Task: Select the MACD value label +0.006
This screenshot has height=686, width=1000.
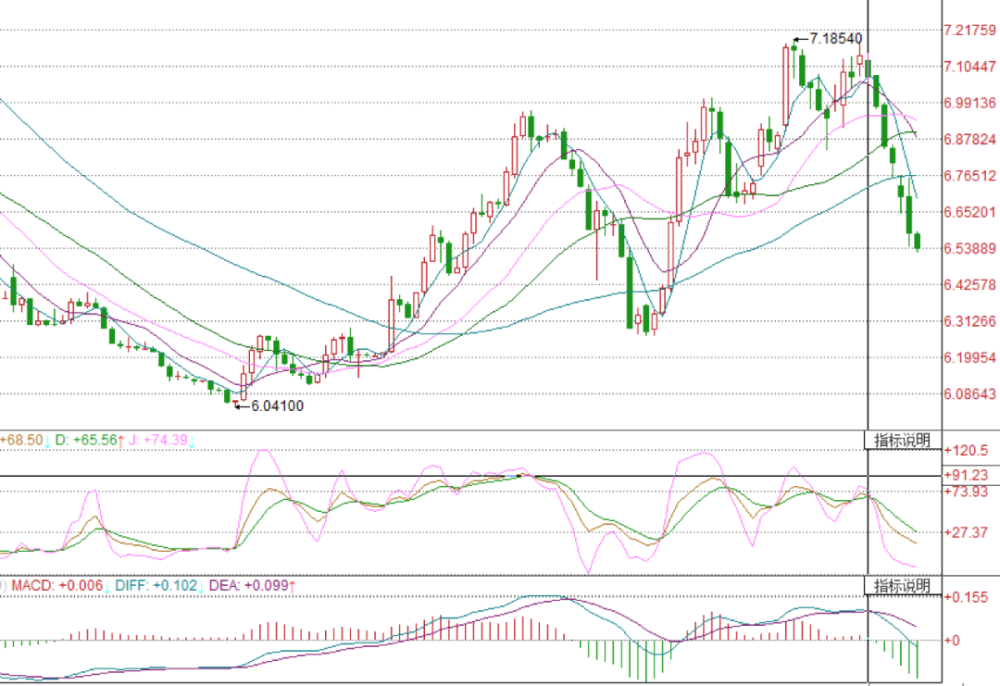Action: [x=80, y=585]
